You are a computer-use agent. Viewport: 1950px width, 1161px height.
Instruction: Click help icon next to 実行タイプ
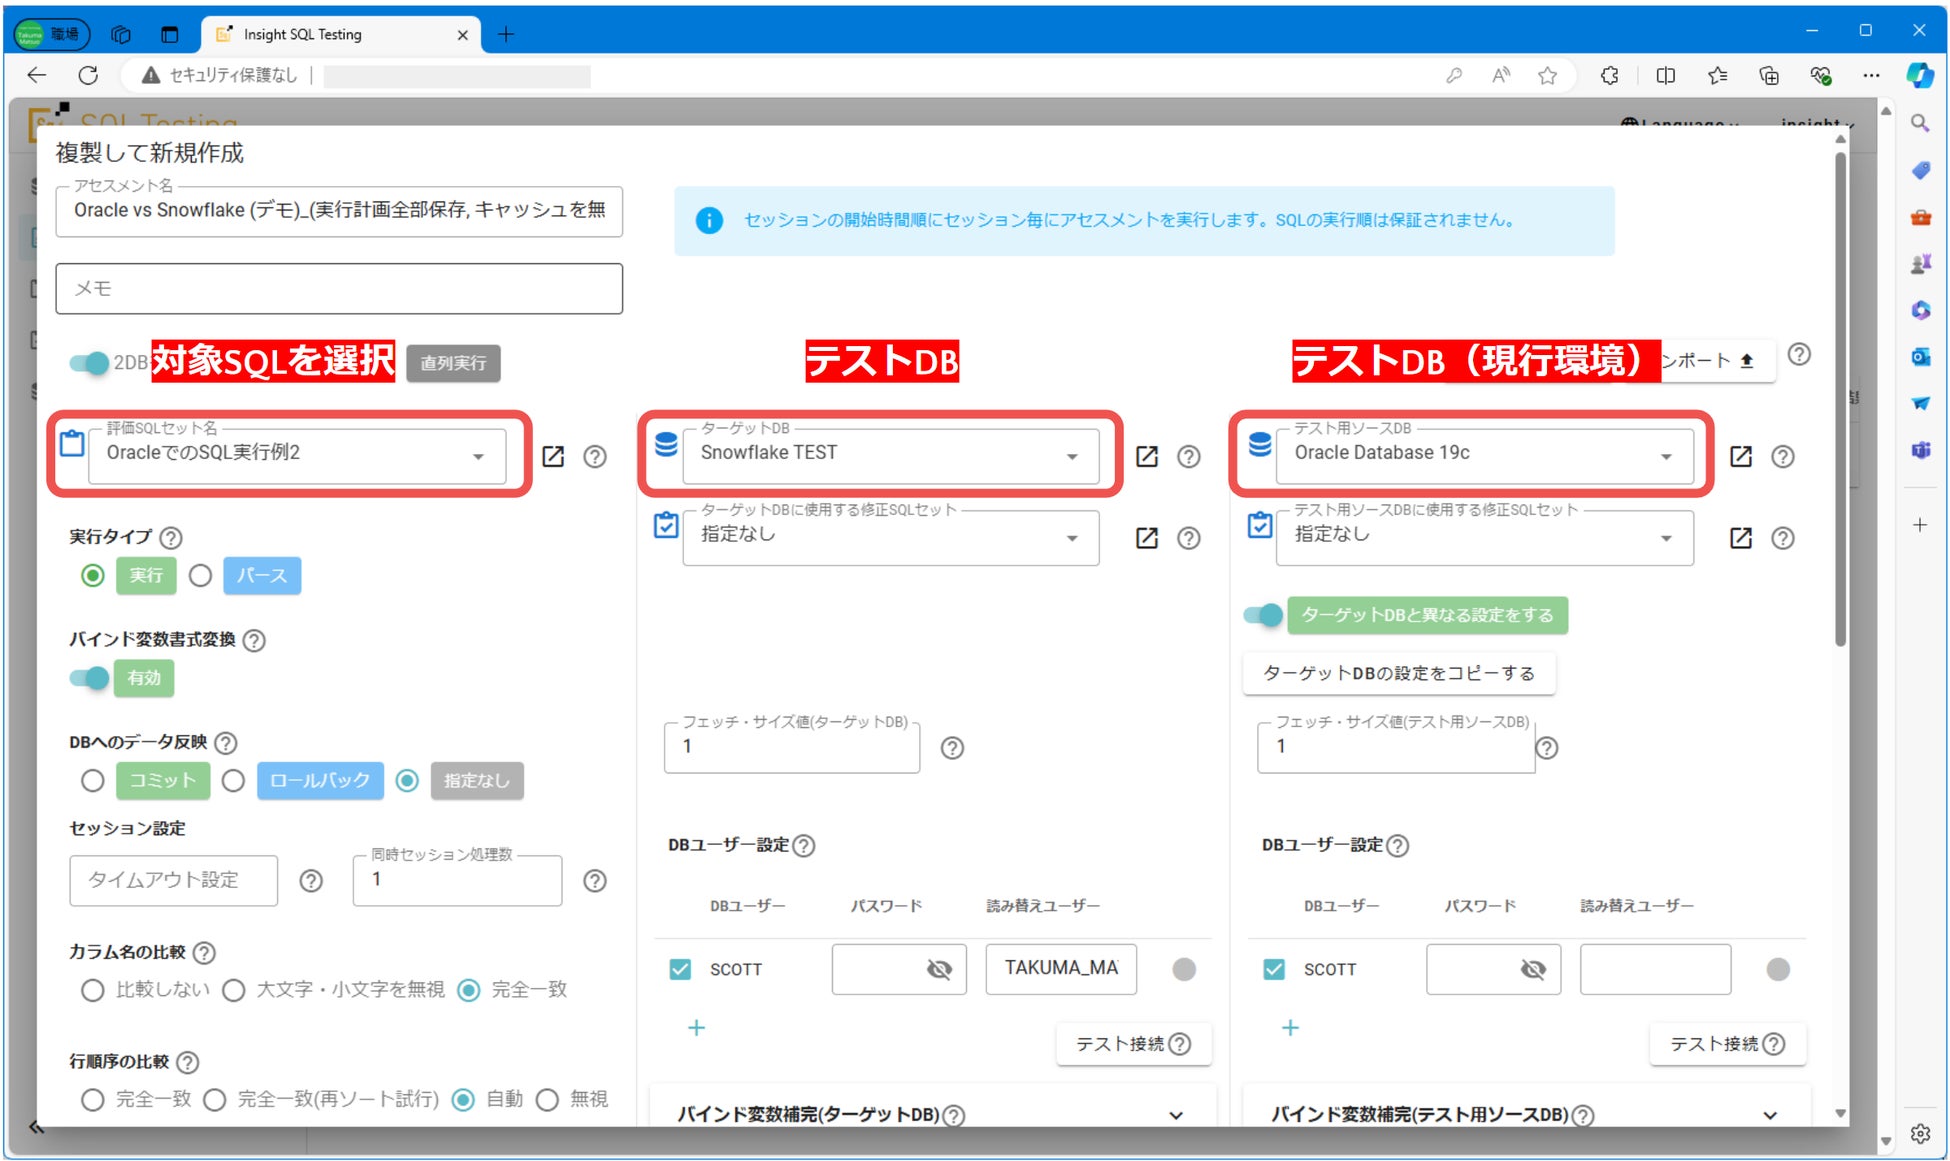pos(172,538)
